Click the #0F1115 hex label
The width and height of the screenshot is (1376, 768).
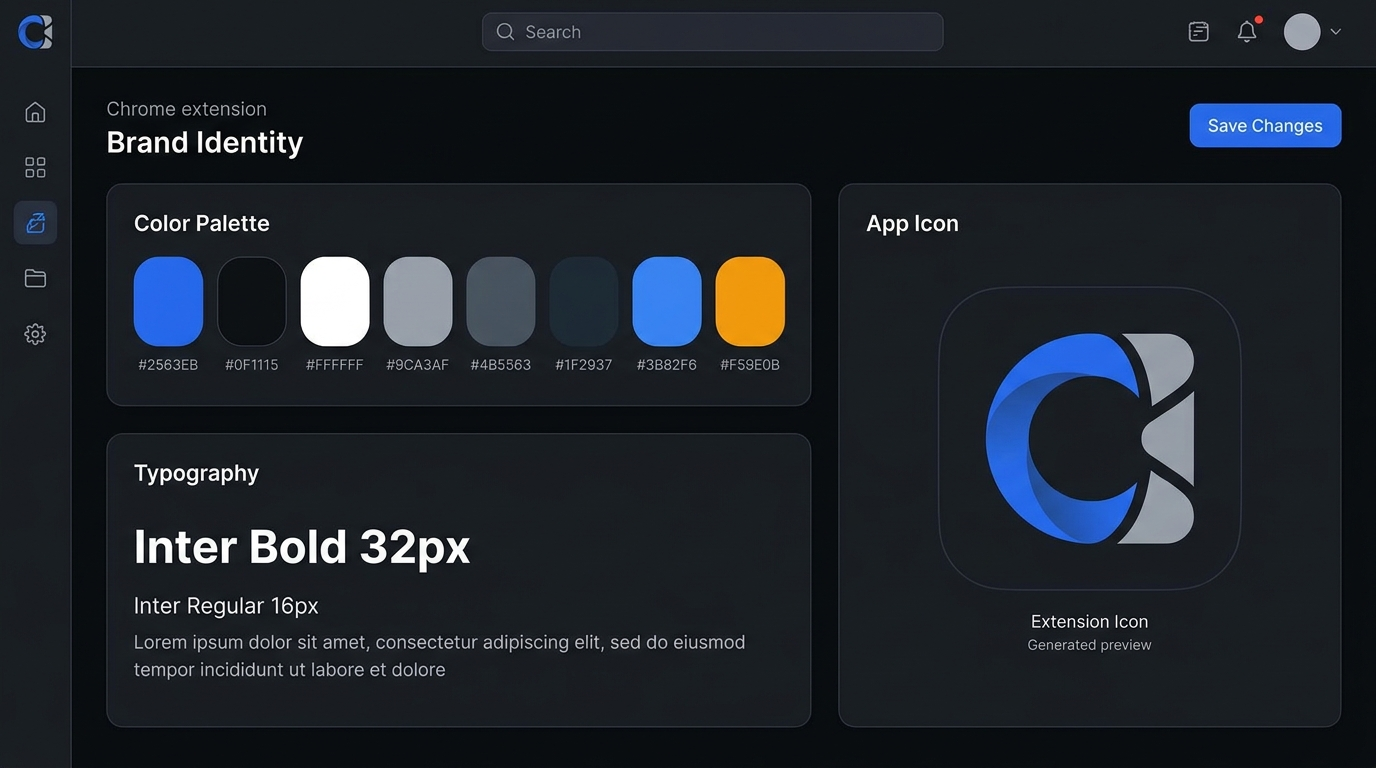point(252,365)
